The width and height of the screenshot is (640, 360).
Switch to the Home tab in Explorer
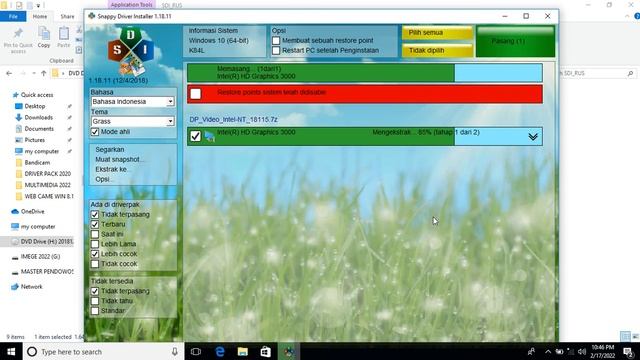tap(40, 16)
